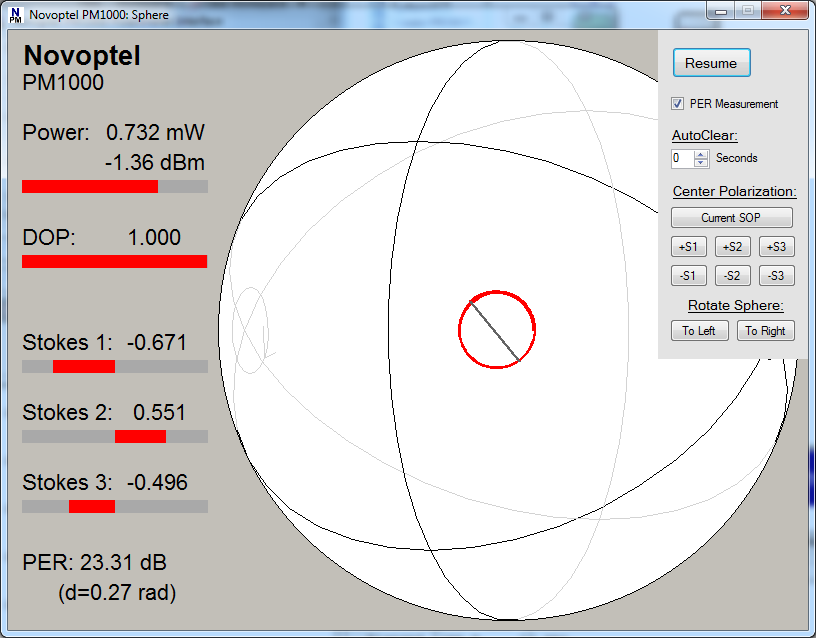The image size is (816, 638).
Task: Click the AutoClear seconds input field
Action: 681,158
